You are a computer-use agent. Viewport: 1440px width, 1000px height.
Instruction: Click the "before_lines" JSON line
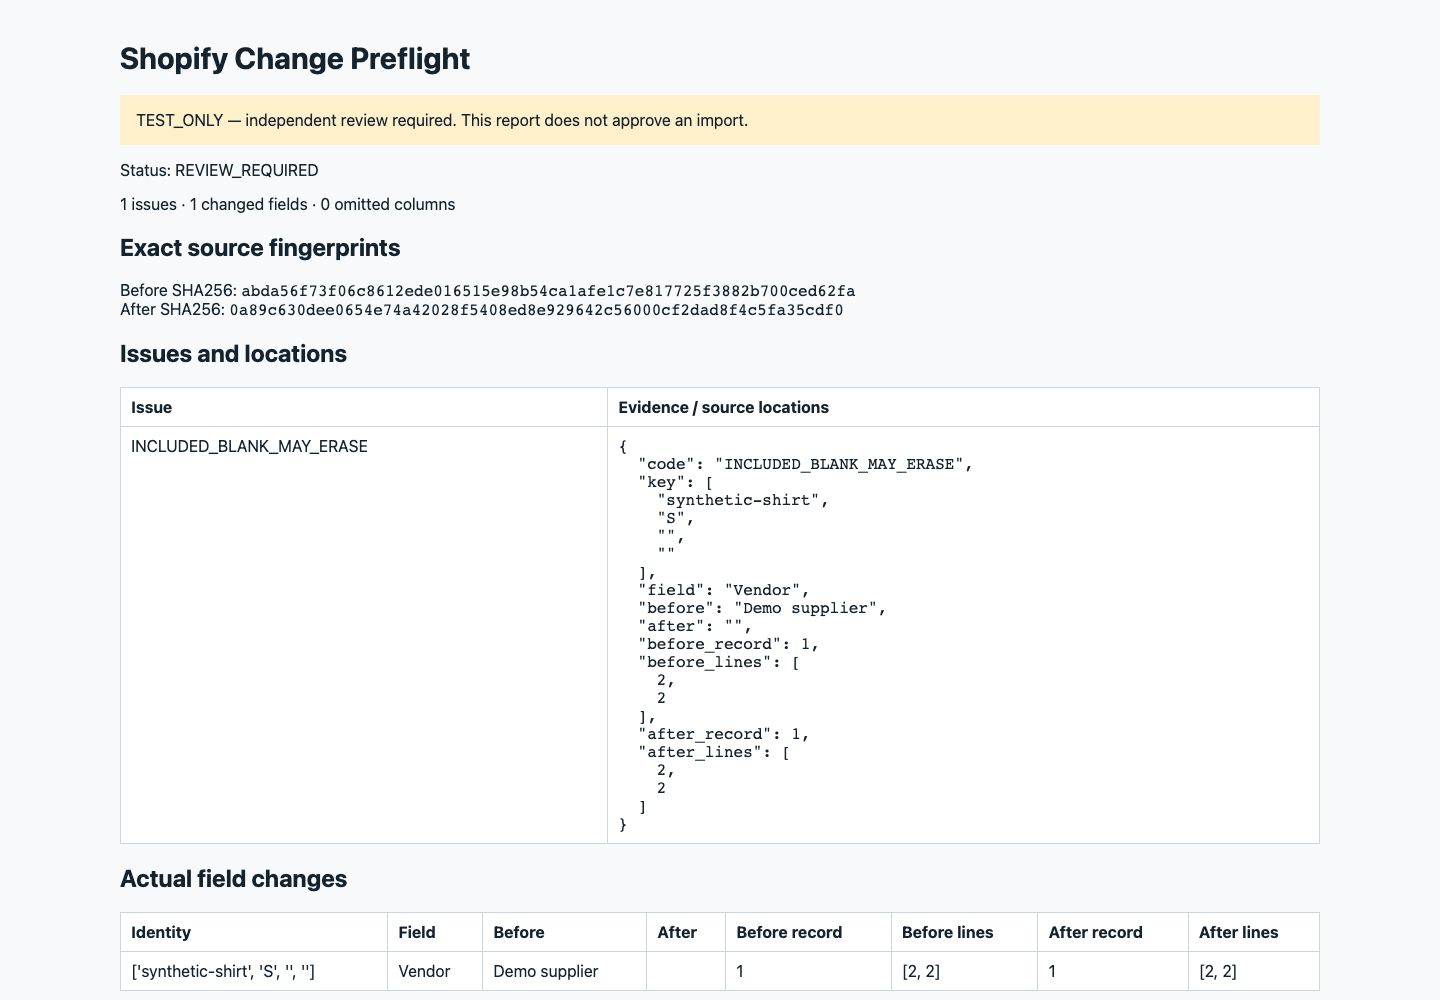click(x=719, y=662)
